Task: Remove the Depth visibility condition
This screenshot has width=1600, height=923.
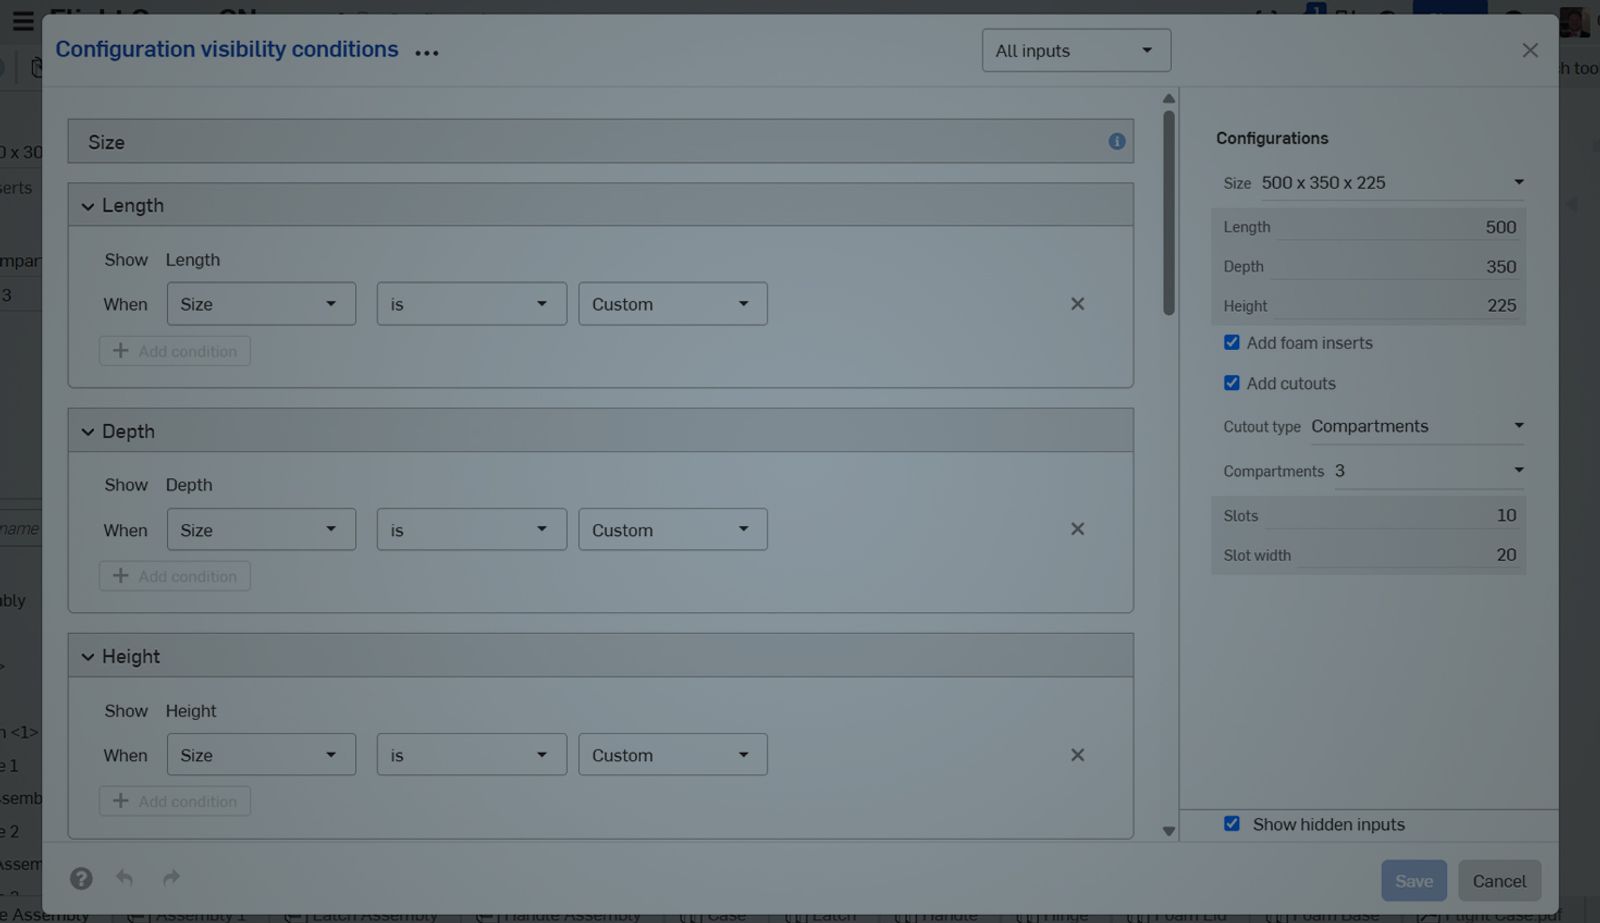Action: [x=1077, y=529]
